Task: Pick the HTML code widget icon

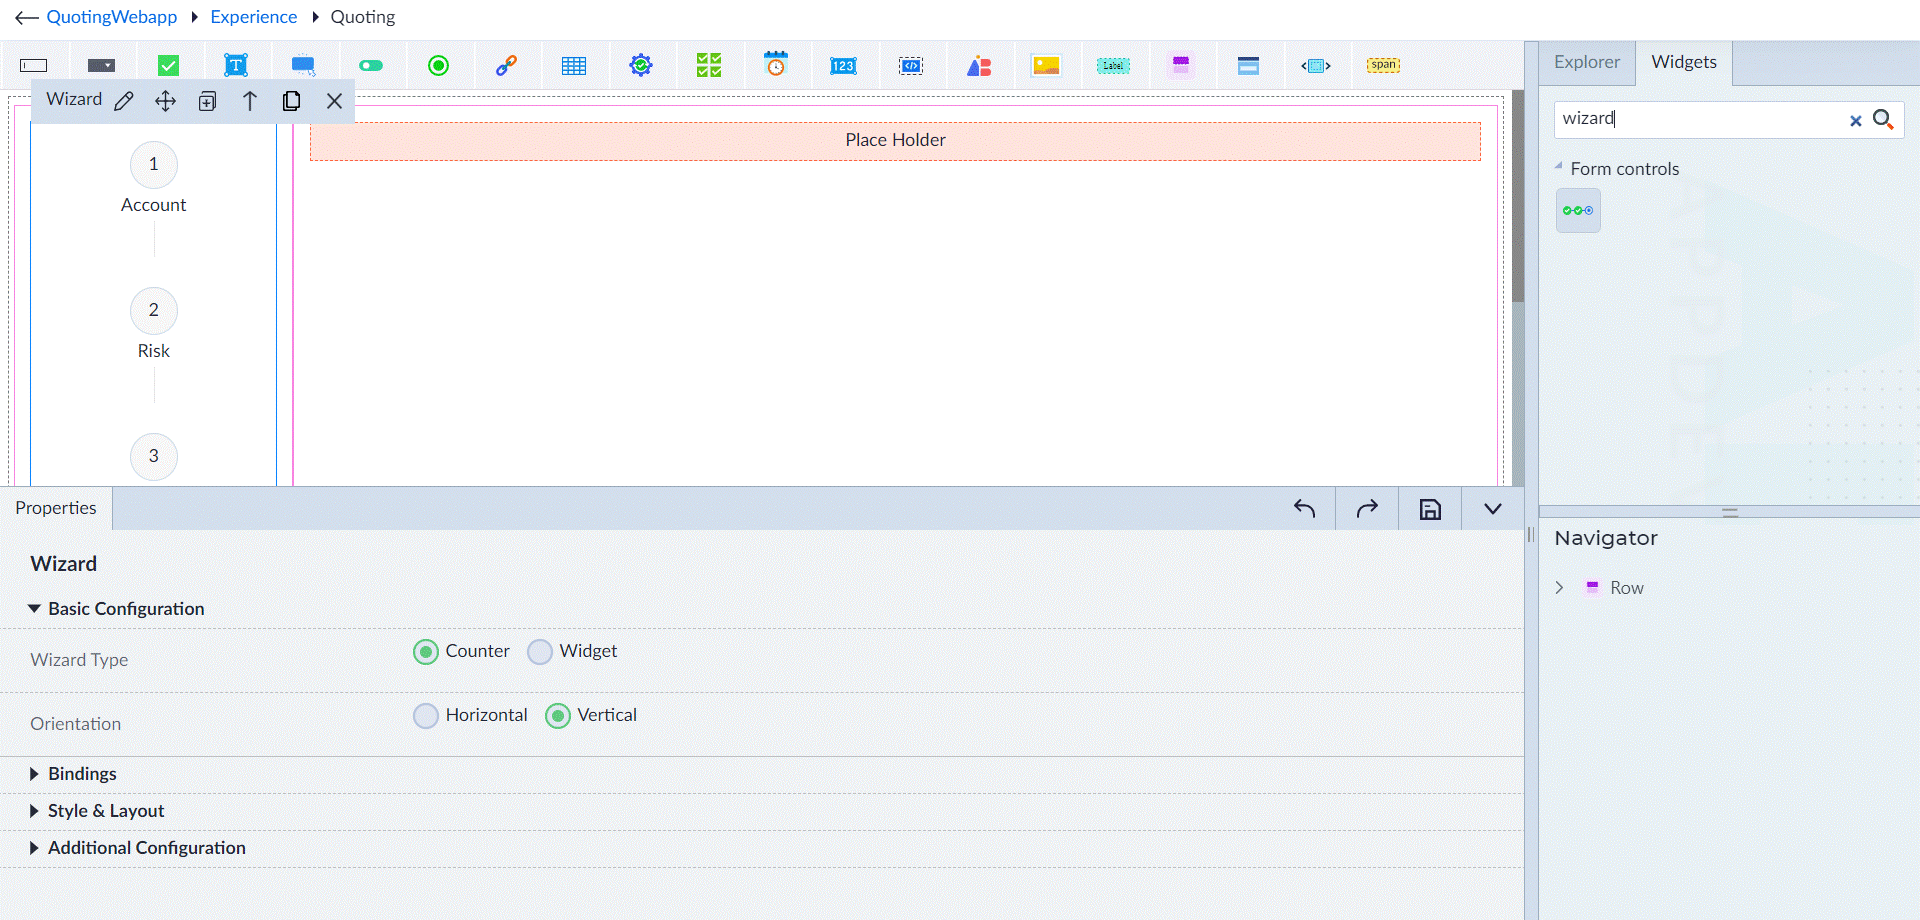Action: [911, 66]
